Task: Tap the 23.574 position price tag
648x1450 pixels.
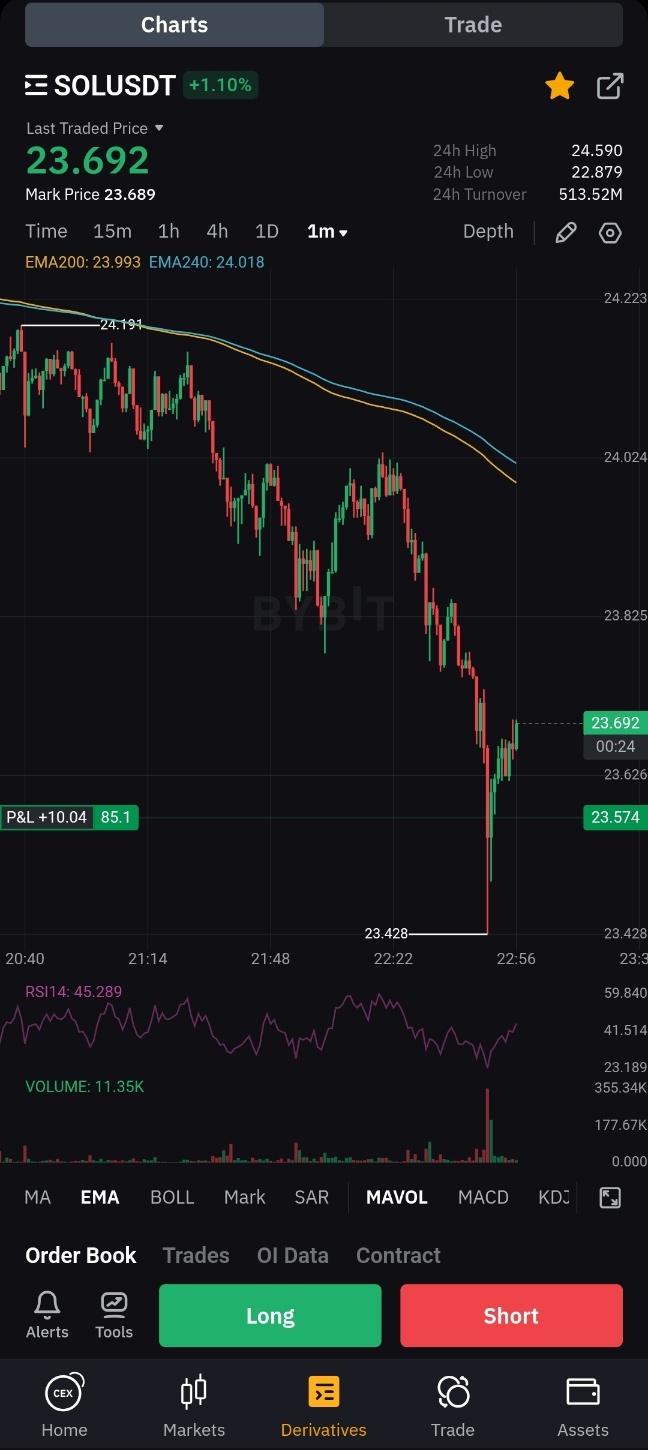Action: 615,817
